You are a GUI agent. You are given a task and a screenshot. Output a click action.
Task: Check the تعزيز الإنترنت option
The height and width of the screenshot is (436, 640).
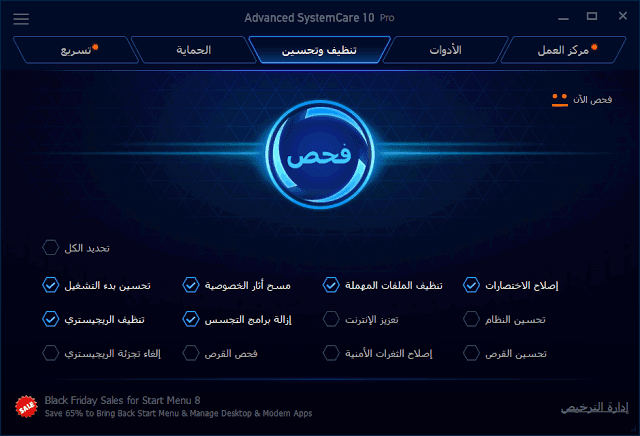pos(331,320)
